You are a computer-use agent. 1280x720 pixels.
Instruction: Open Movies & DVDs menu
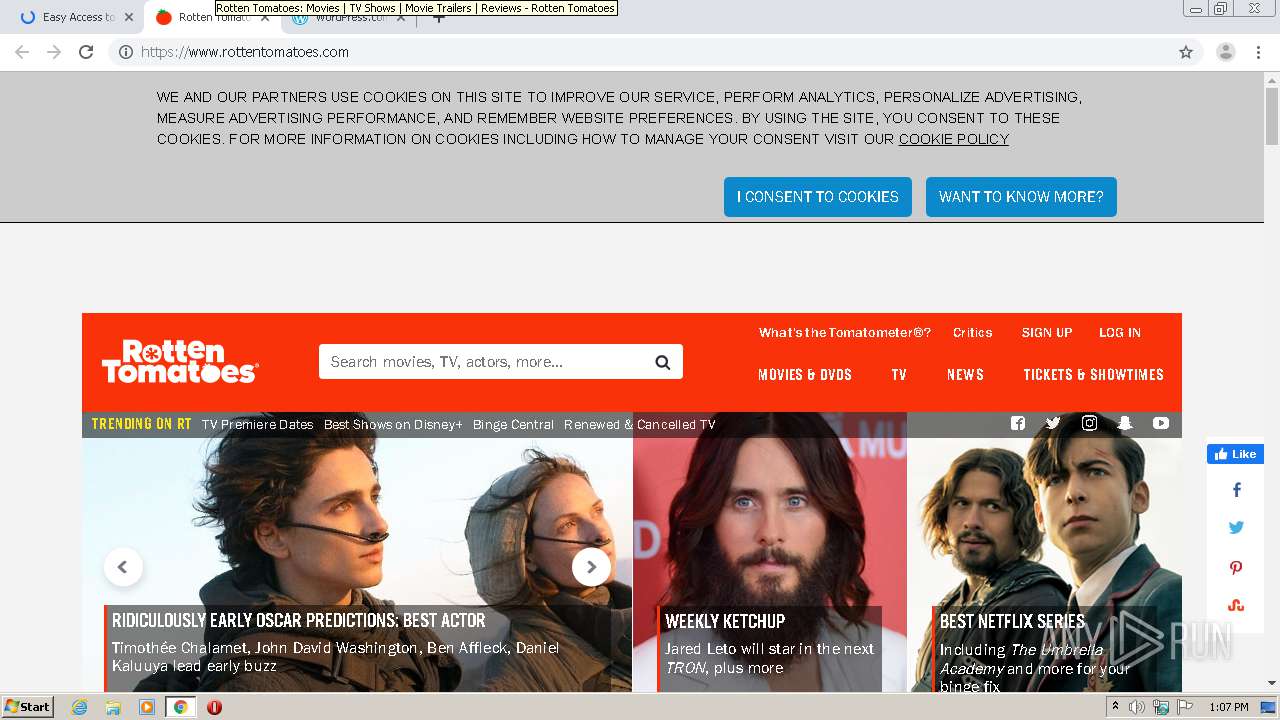tap(805, 375)
